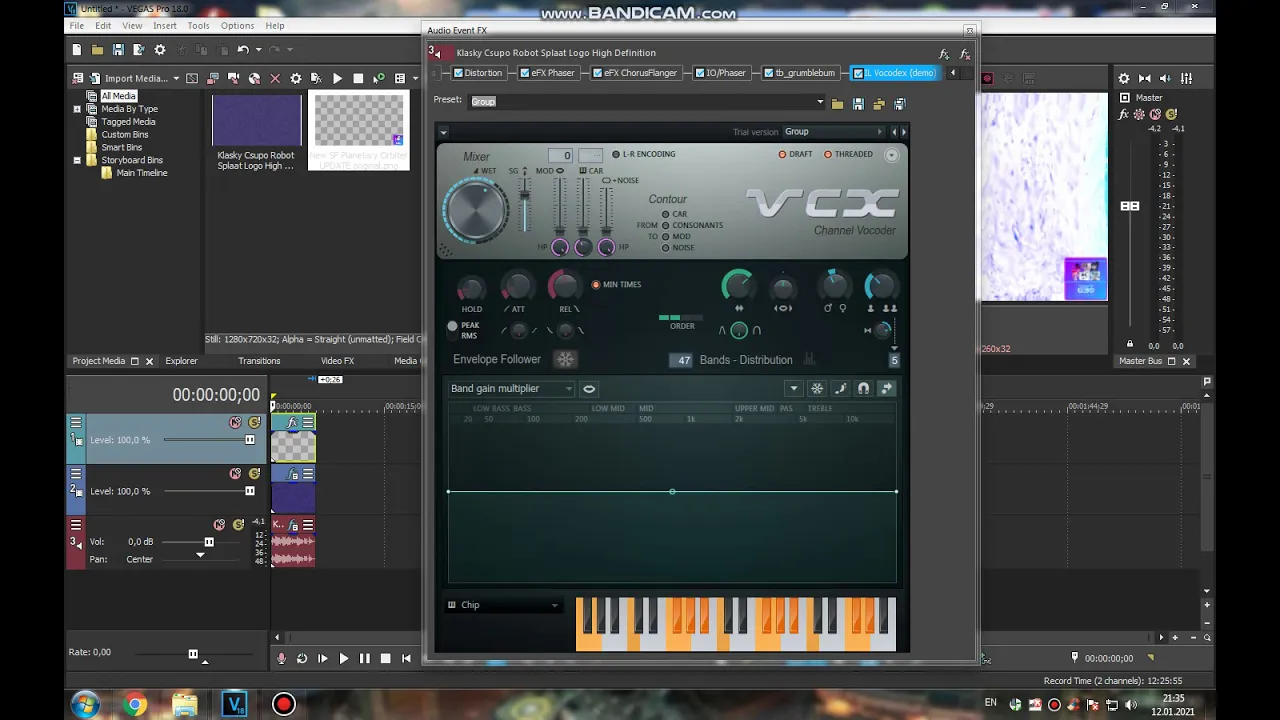Stop preview in the Project Media toolbar
1280x720 pixels.
pos(358,78)
